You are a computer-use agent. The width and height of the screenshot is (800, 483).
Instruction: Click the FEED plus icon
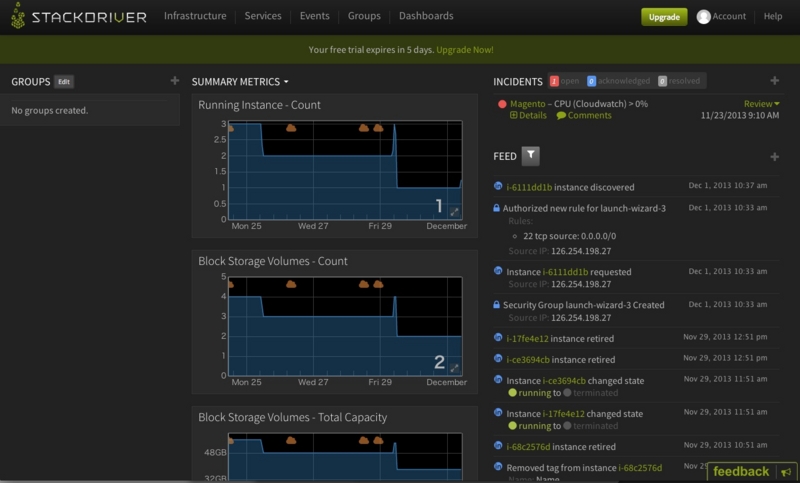[x=774, y=157]
